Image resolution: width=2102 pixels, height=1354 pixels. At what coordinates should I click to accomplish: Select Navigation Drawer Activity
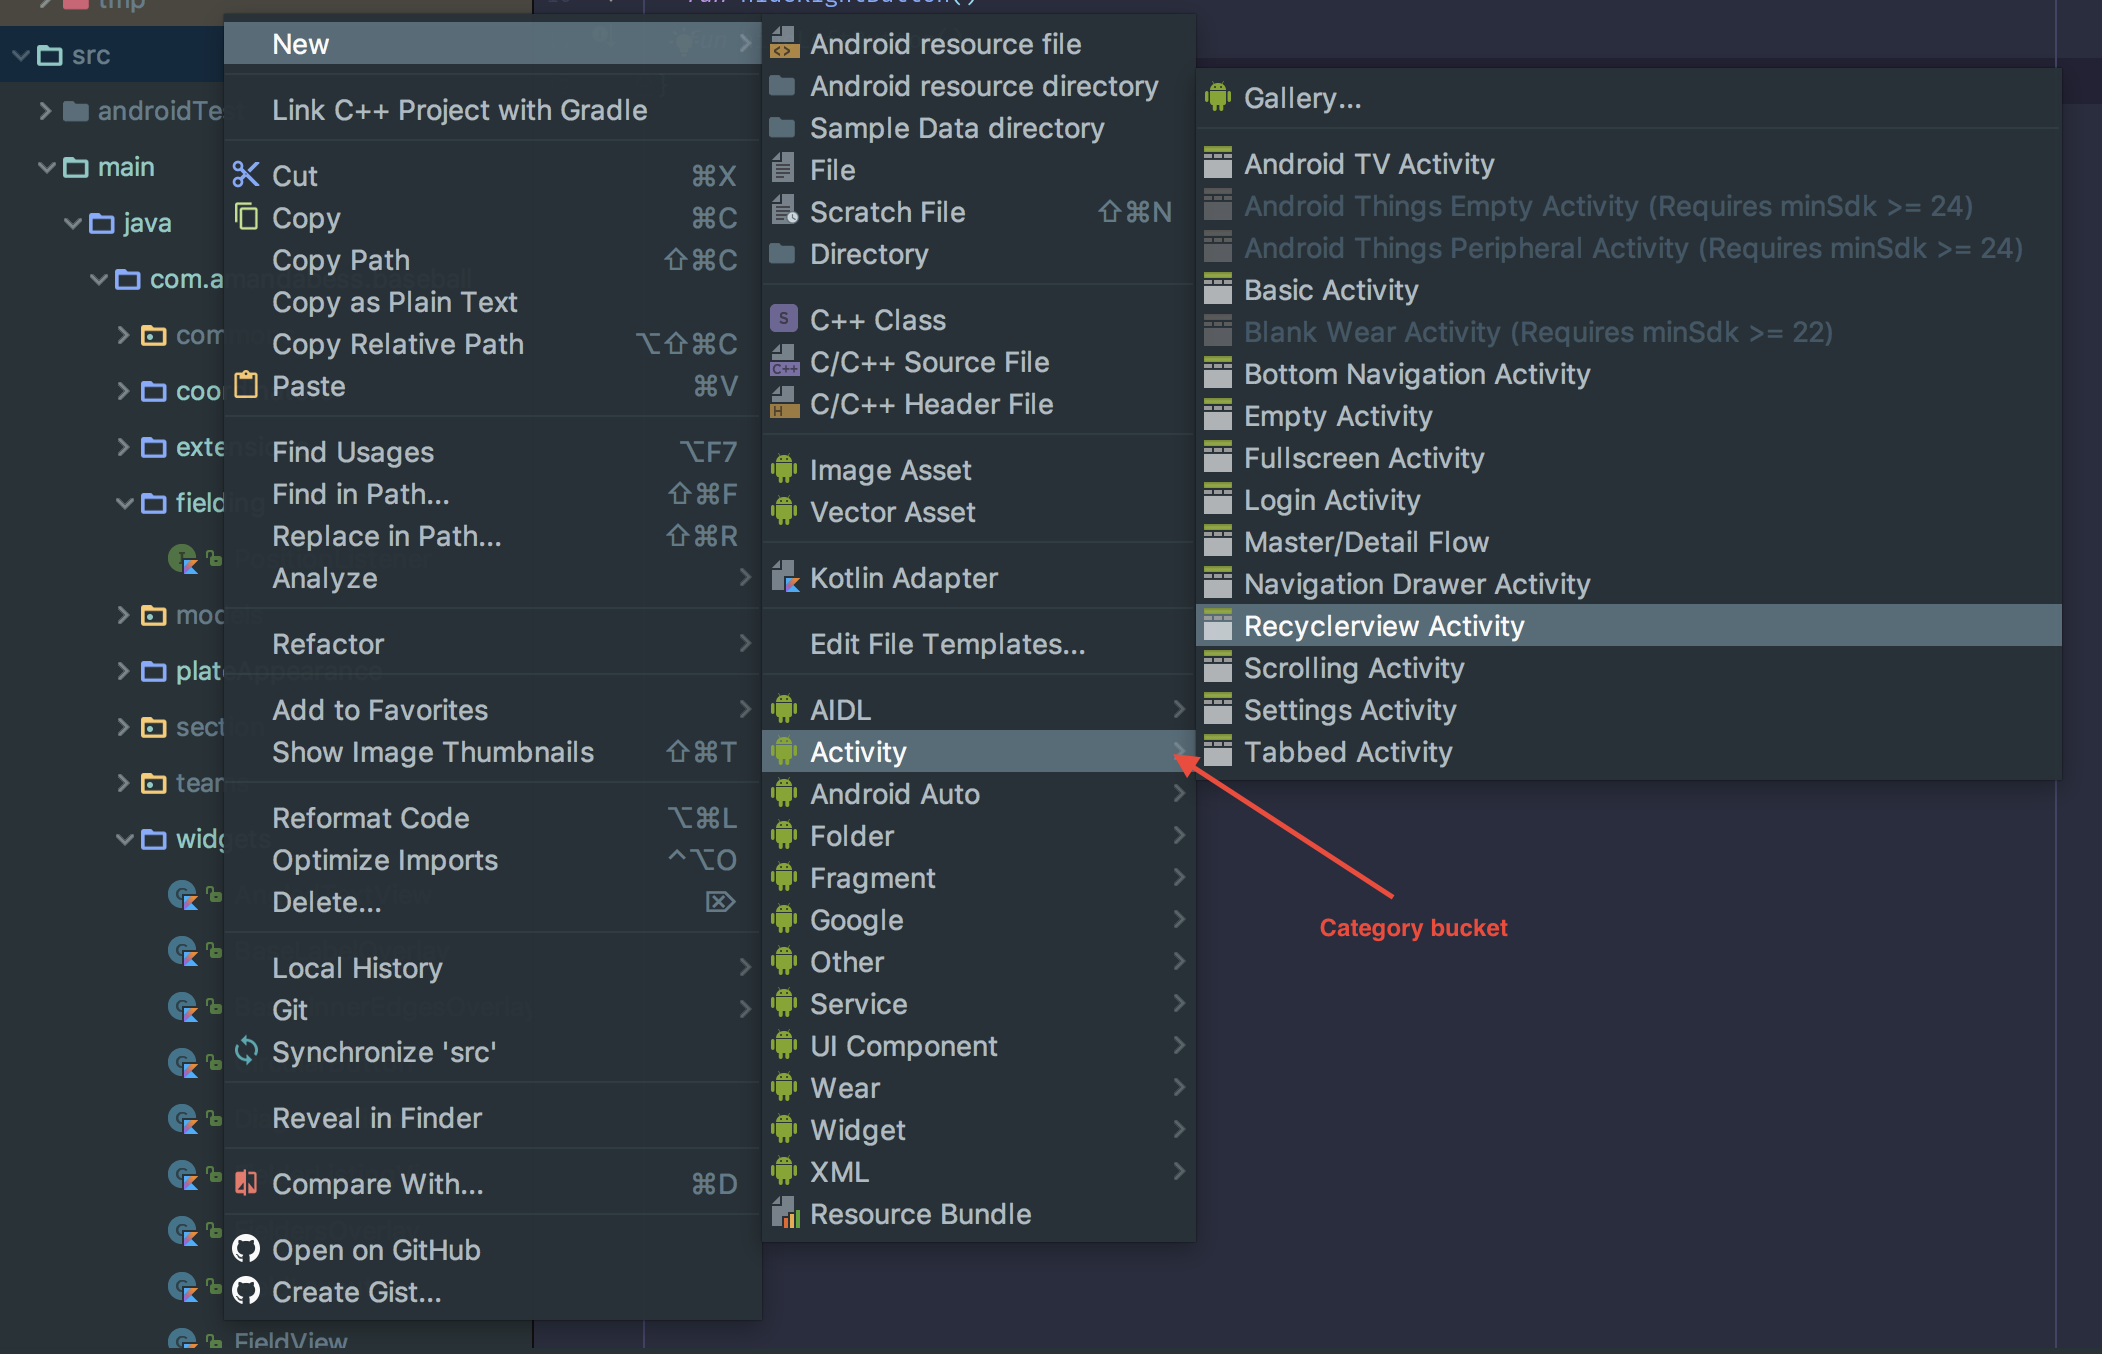(x=1629, y=583)
